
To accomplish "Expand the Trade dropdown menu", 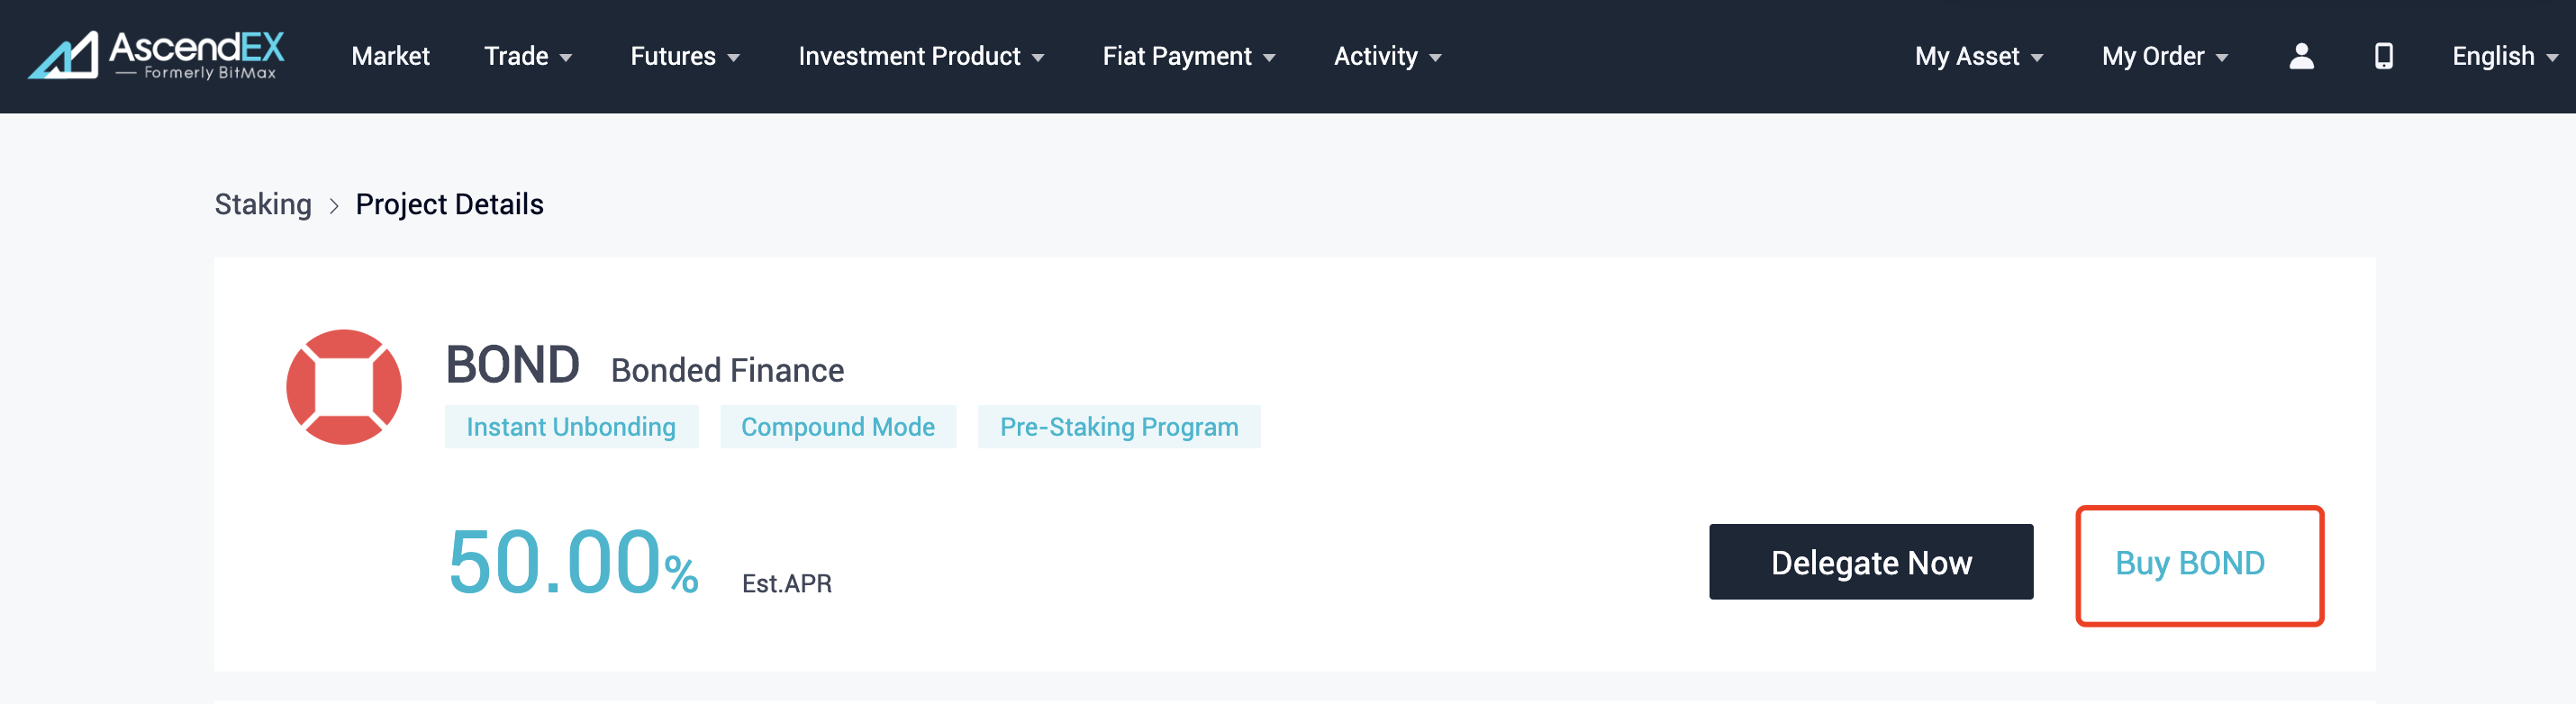I will [x=527, y=56].
